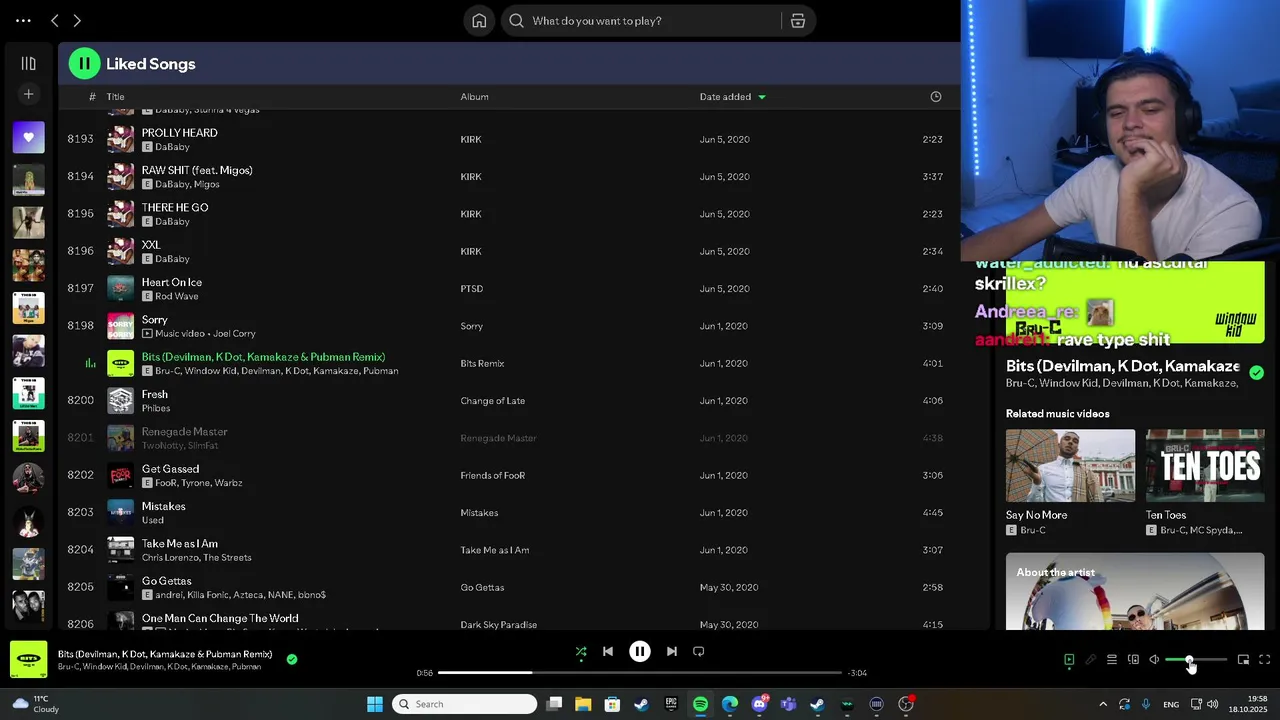Open File Explorer from taskbar

pos(583,704)
